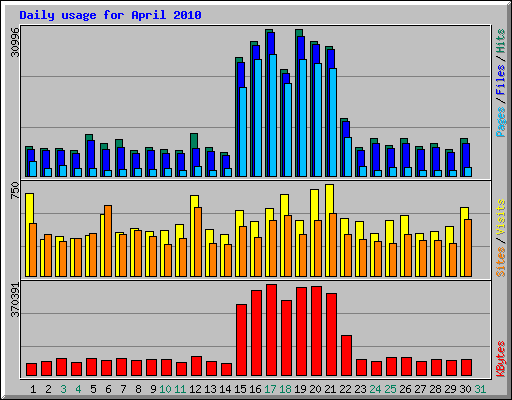The width and height of the screenshot is (512, 400).
Task: Click the day 12 yellow visits bar
Action: 193,236
